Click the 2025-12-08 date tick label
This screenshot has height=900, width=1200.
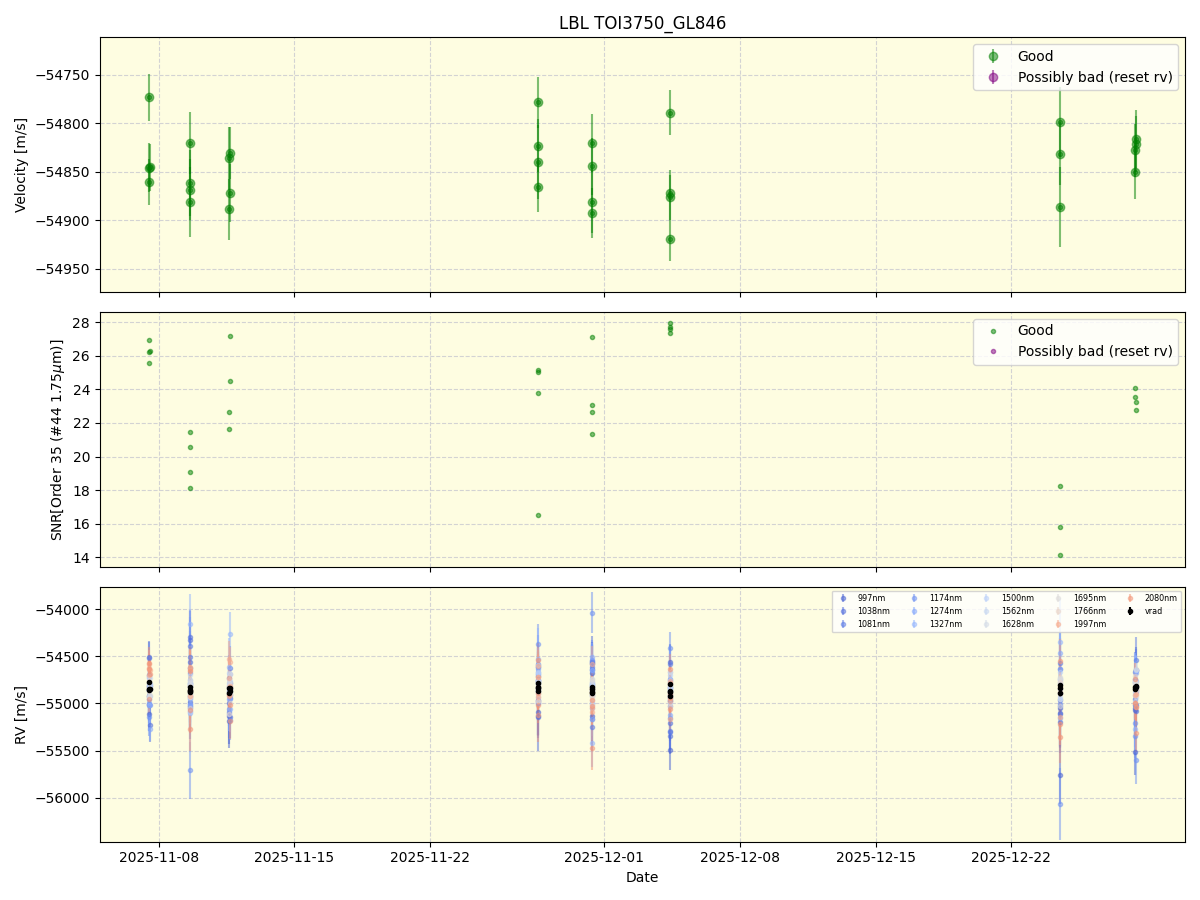[740, 857]
